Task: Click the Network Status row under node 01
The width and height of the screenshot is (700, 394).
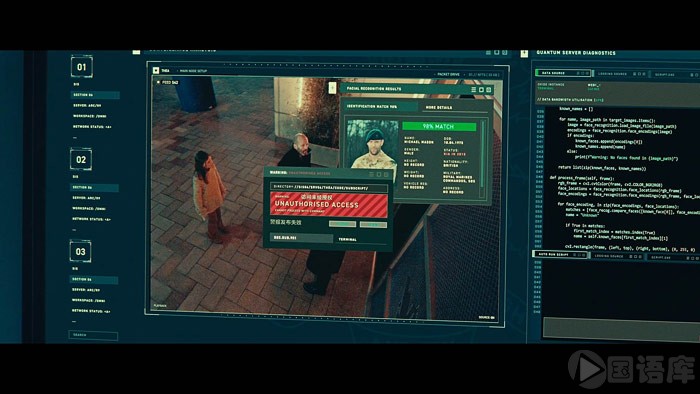Action: [92, 127]
